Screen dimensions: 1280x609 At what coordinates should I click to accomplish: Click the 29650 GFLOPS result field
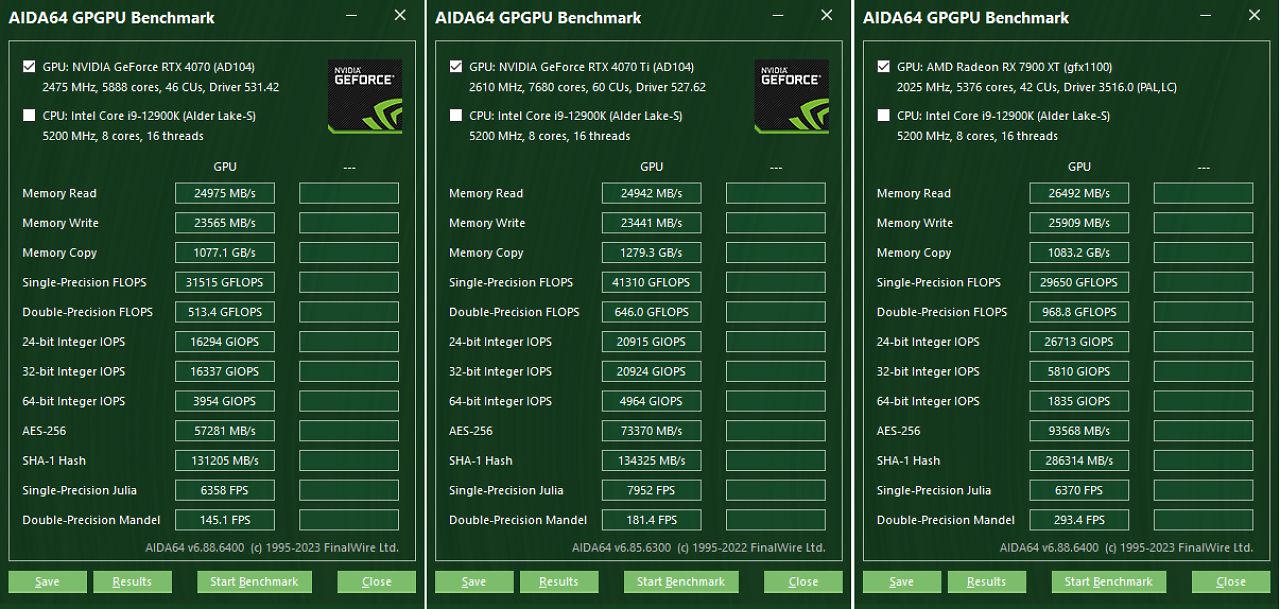pos(1080,282)
